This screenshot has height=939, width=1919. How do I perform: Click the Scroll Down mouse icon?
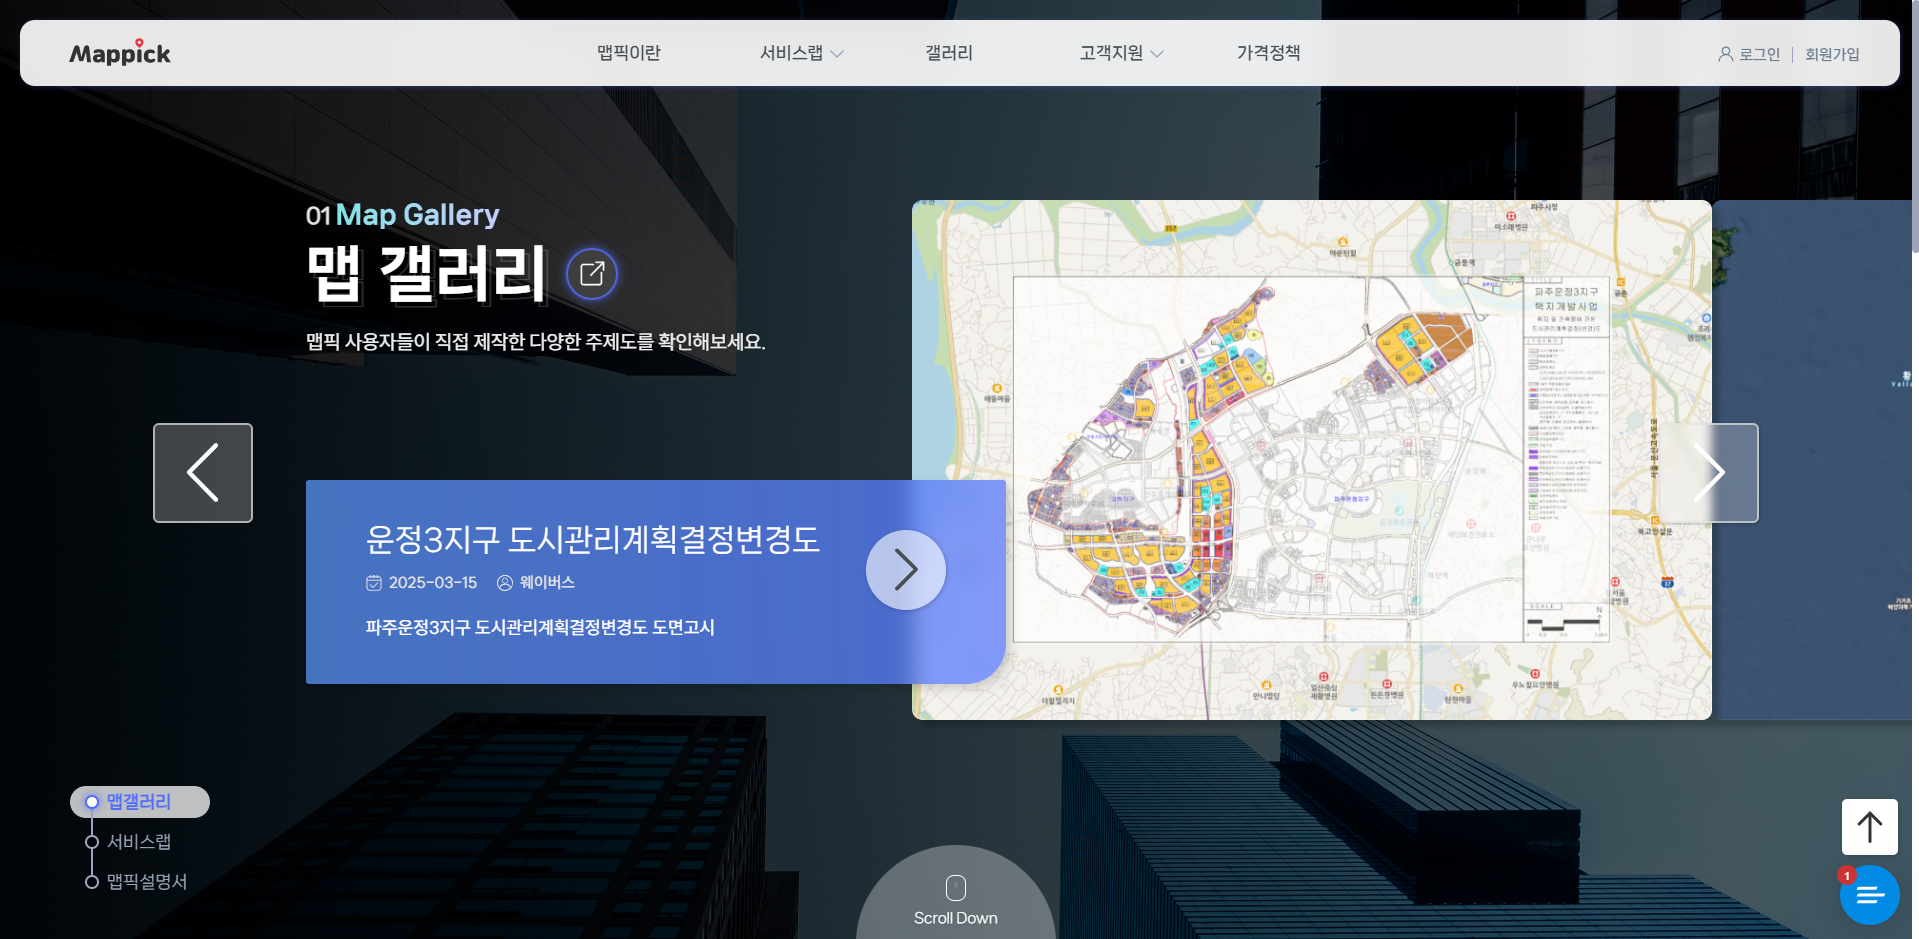click(x=955, y=888)
